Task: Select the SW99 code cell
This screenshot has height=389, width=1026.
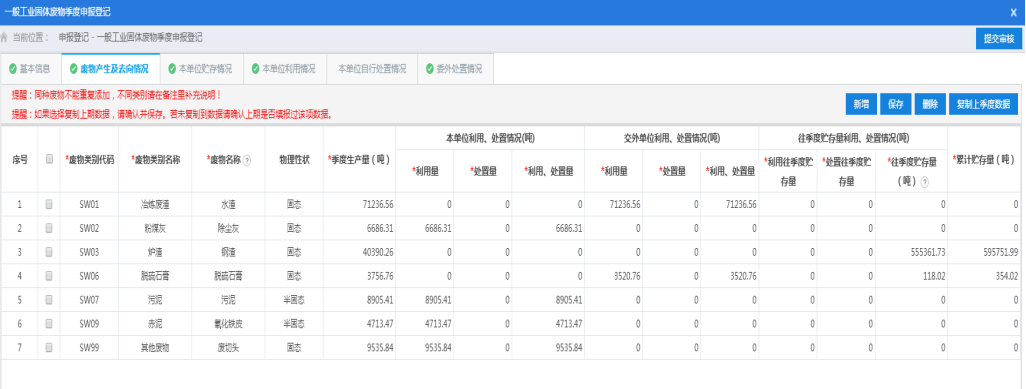Action: (89, 348)
